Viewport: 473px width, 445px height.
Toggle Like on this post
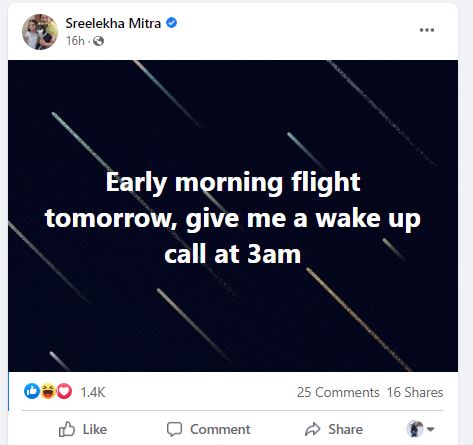83,429
